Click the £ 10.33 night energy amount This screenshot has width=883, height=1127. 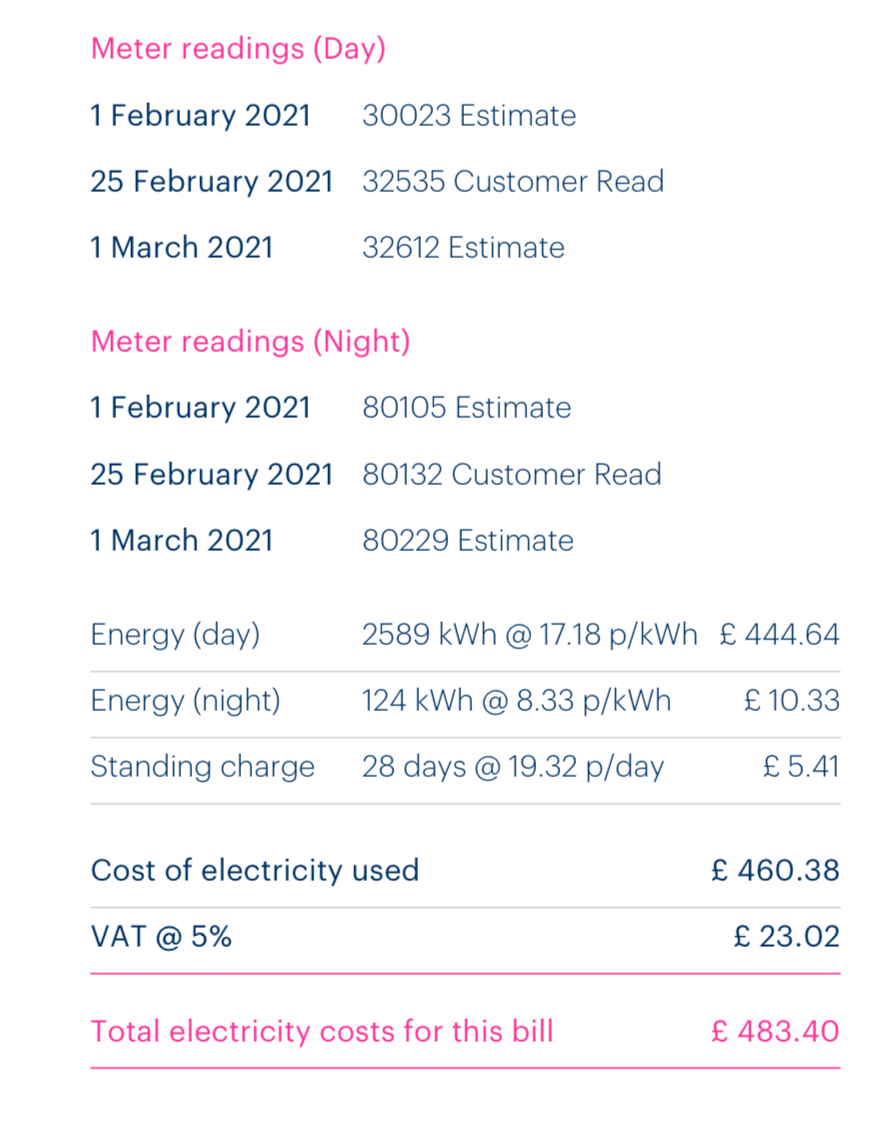[x=792, y=701]
